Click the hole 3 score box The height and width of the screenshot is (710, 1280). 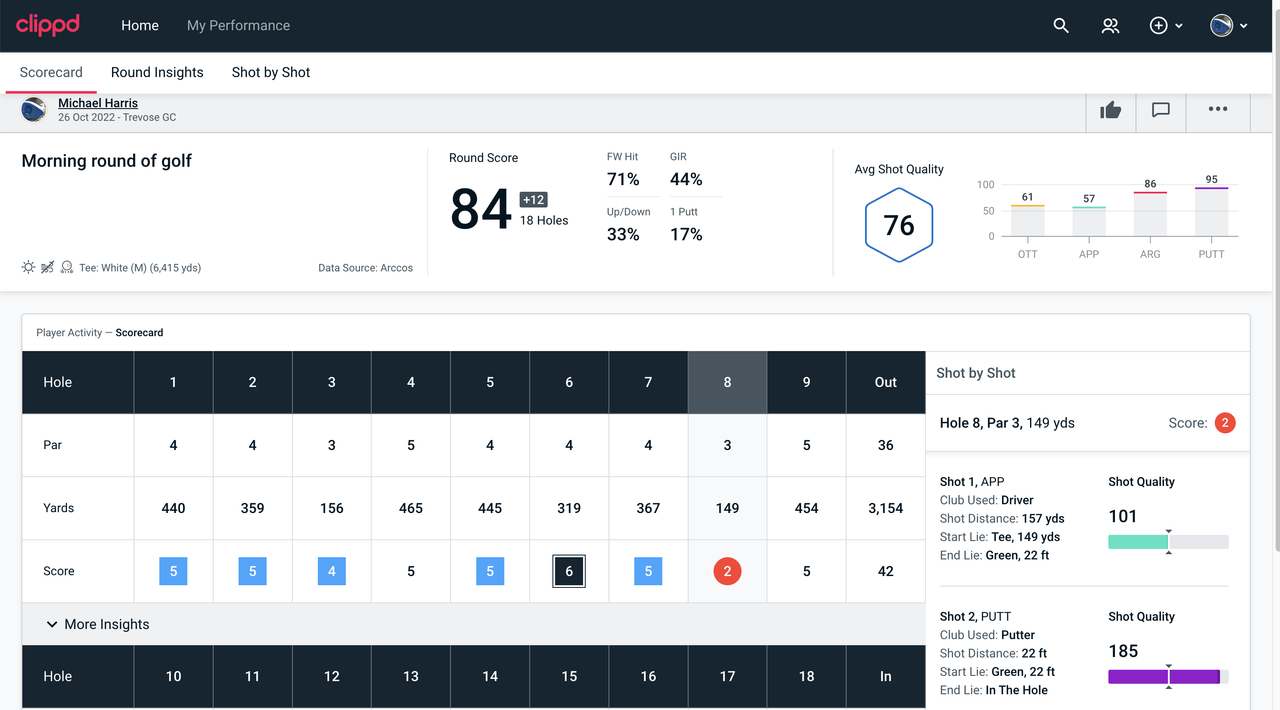332,571
